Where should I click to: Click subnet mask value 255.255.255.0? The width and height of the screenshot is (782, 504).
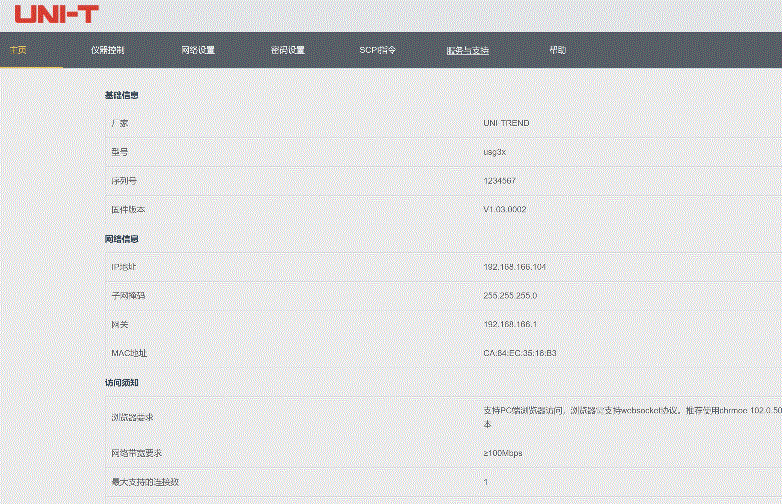[x=510, y=296]
